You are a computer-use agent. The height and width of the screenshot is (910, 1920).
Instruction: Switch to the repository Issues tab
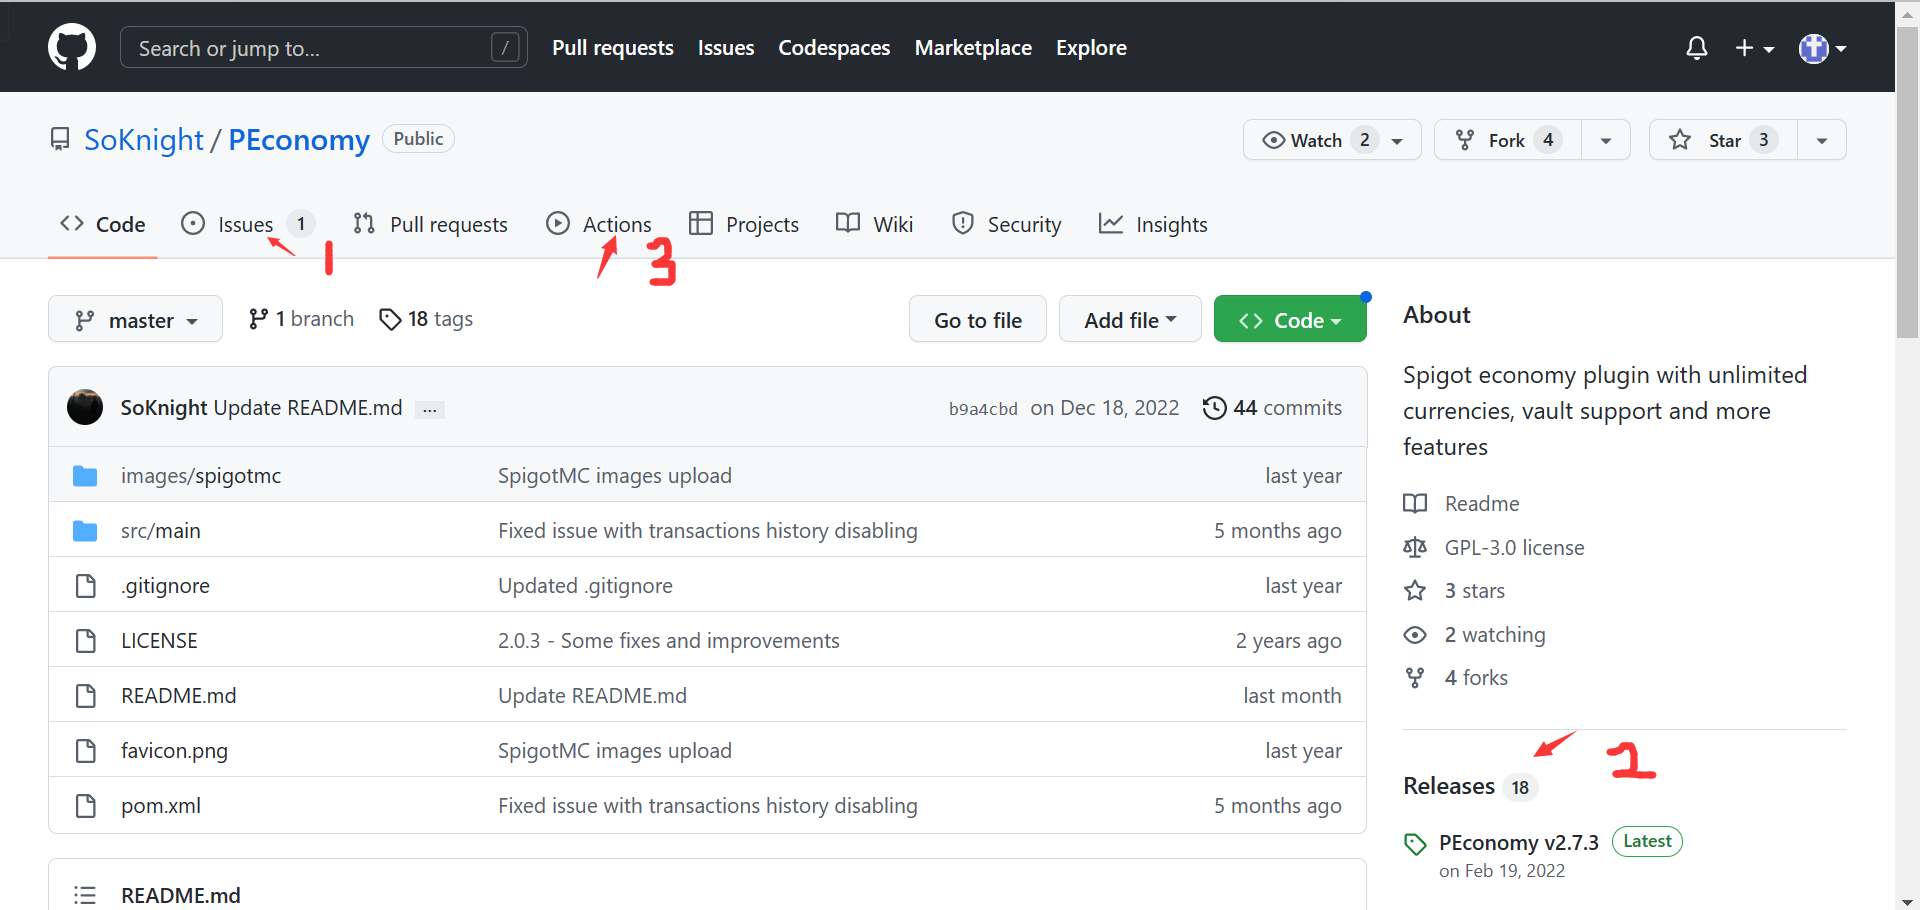pyautogui.click(x=248, y=224)
